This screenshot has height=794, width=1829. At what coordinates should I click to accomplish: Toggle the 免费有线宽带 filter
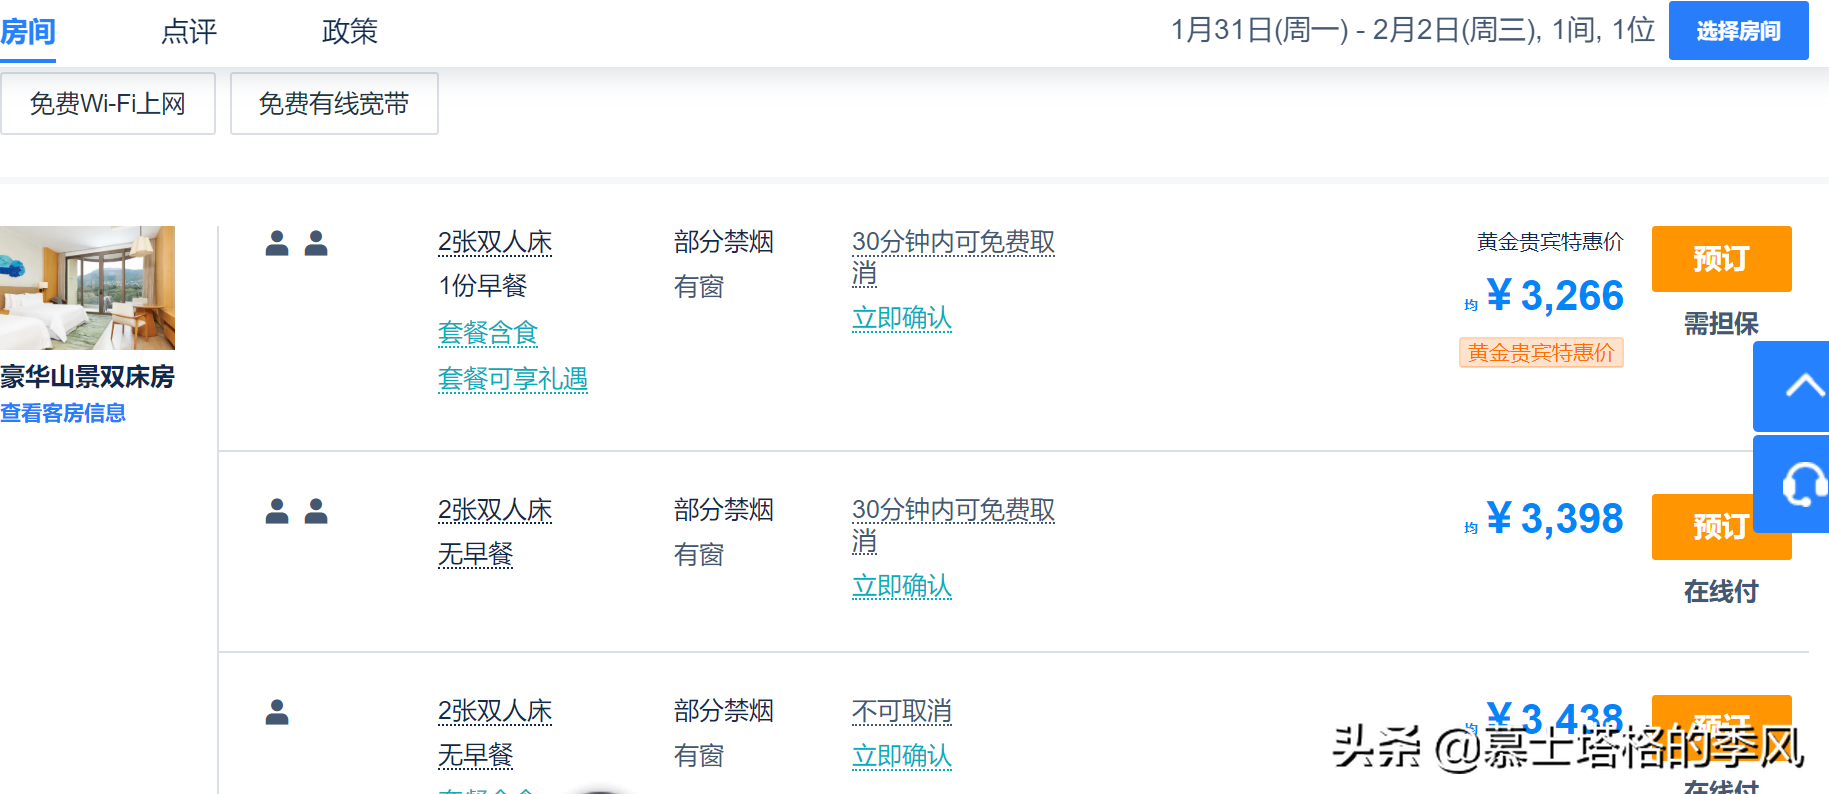334,104
